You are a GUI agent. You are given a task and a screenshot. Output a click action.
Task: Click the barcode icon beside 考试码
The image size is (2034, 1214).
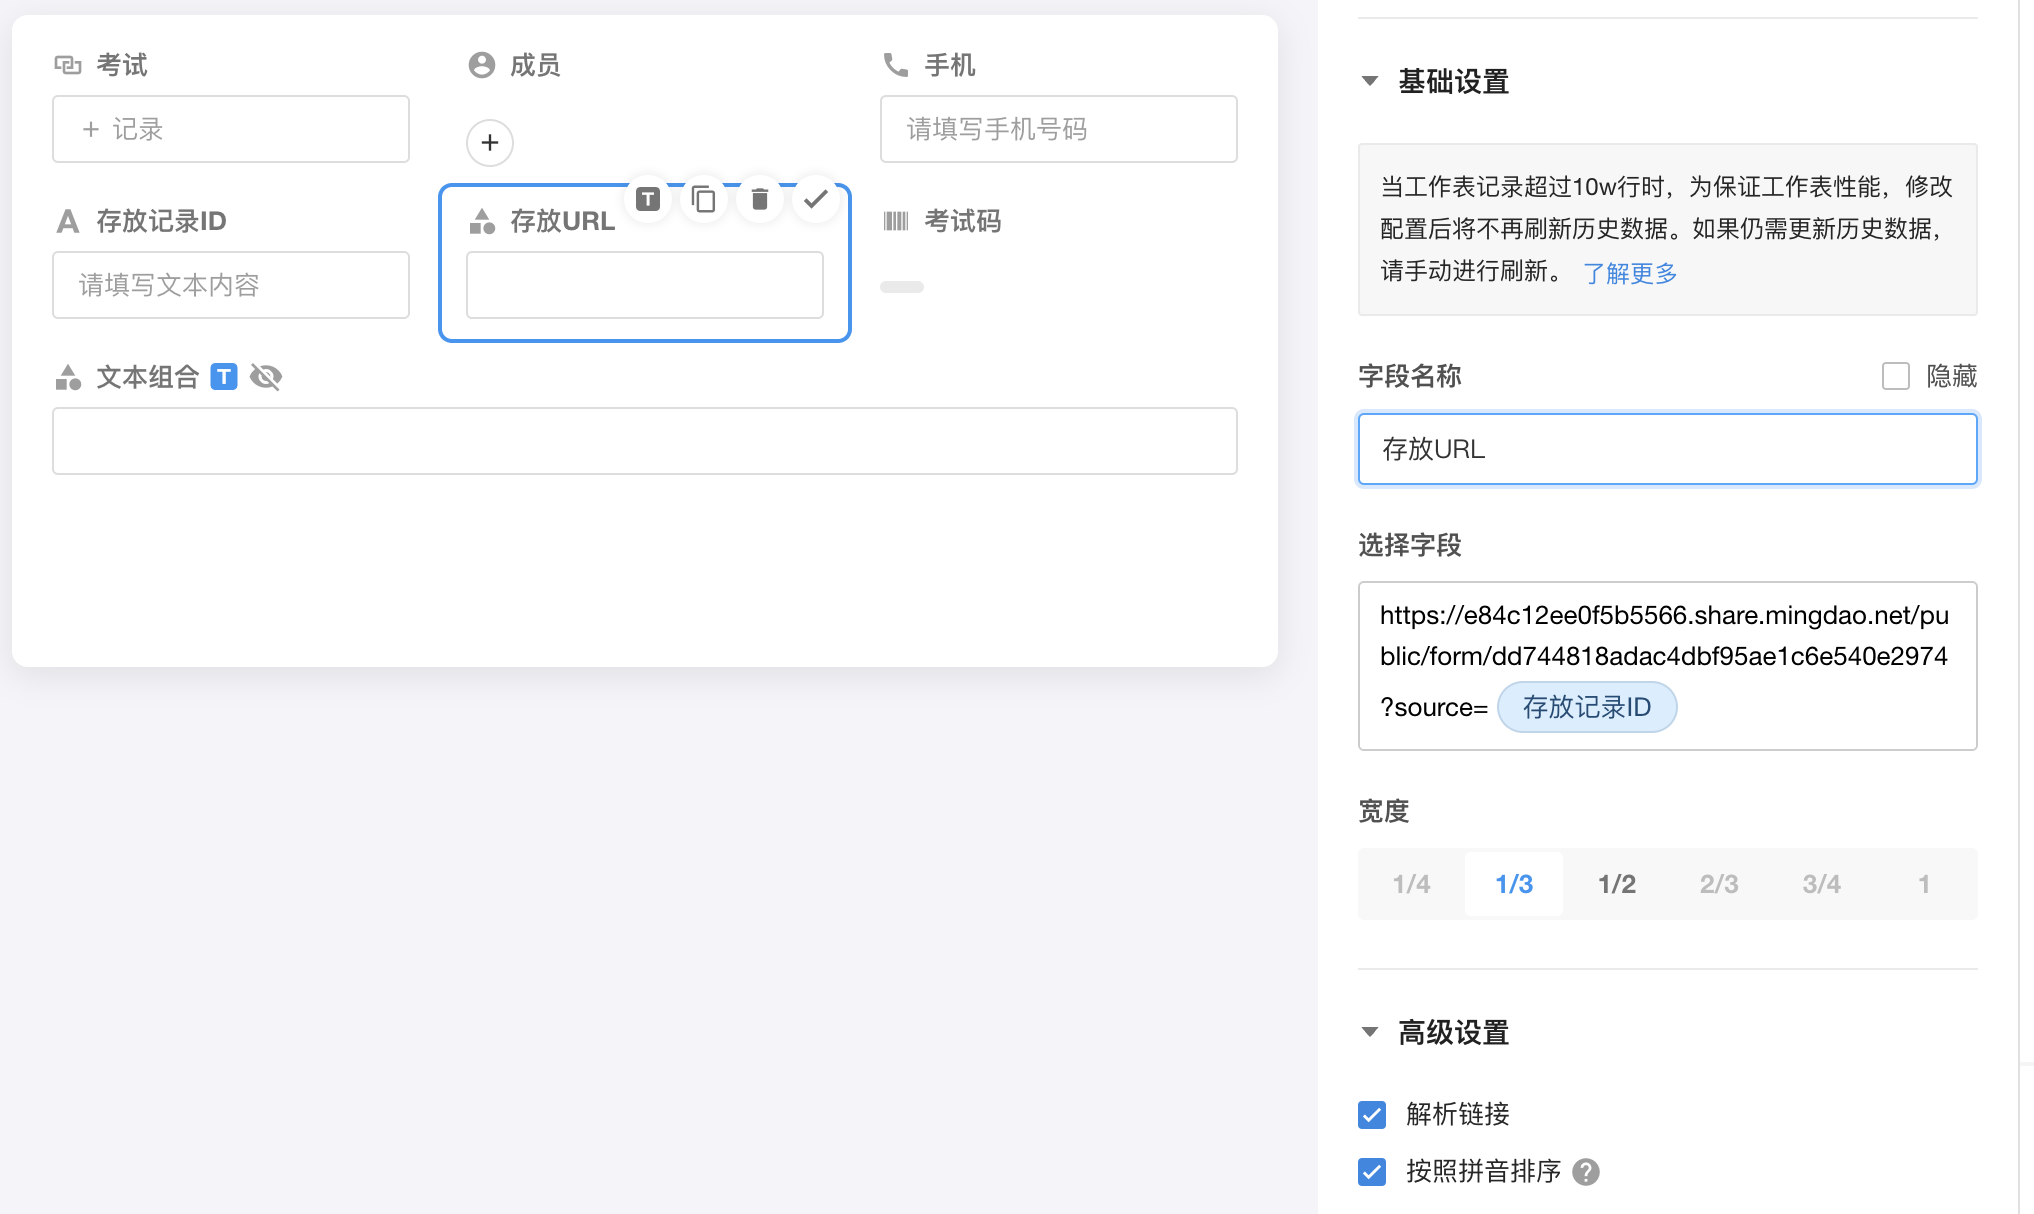pyautogui.click(x=896, y=221)
